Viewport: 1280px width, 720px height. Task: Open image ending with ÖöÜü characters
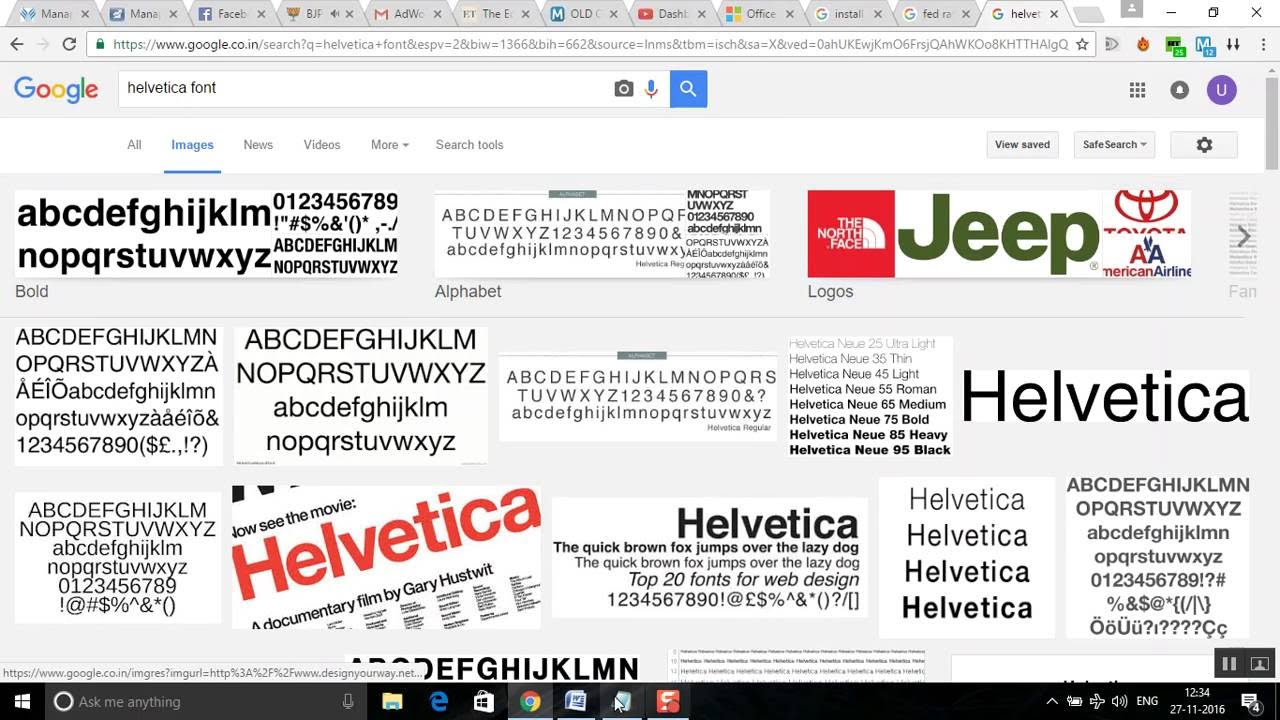coord(1158,557)
